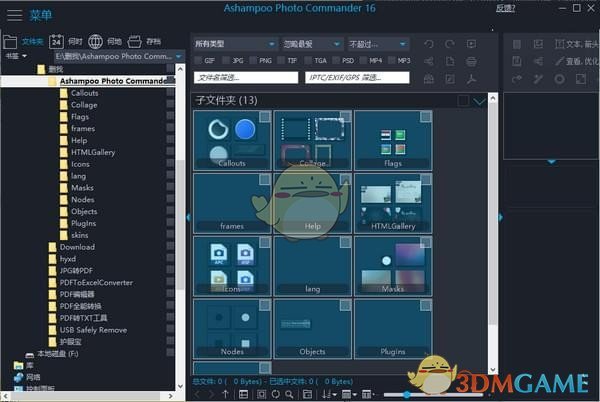Select 本地磁盘 (F:) drive in tree

pos(57,354)
